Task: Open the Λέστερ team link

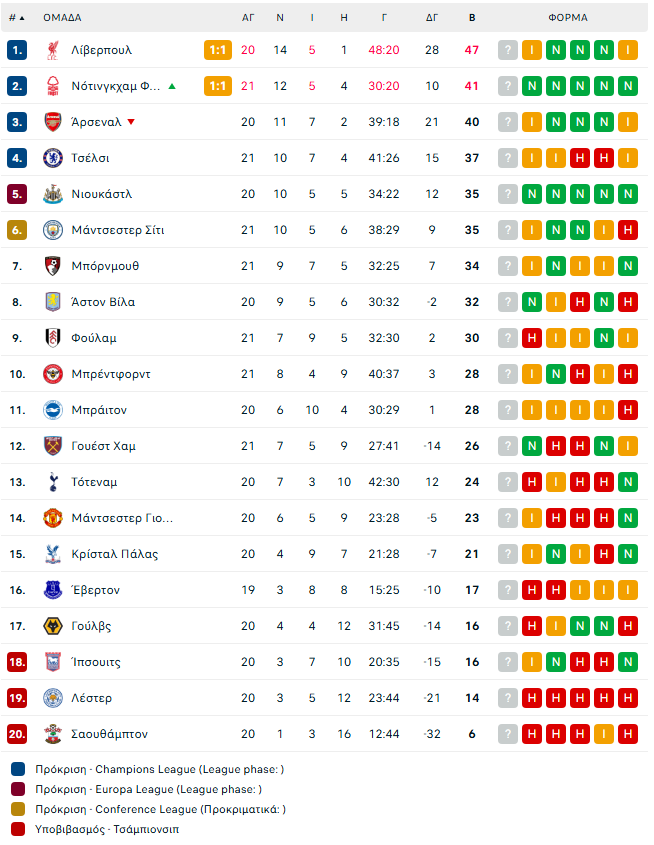Action: pos(92,698)
